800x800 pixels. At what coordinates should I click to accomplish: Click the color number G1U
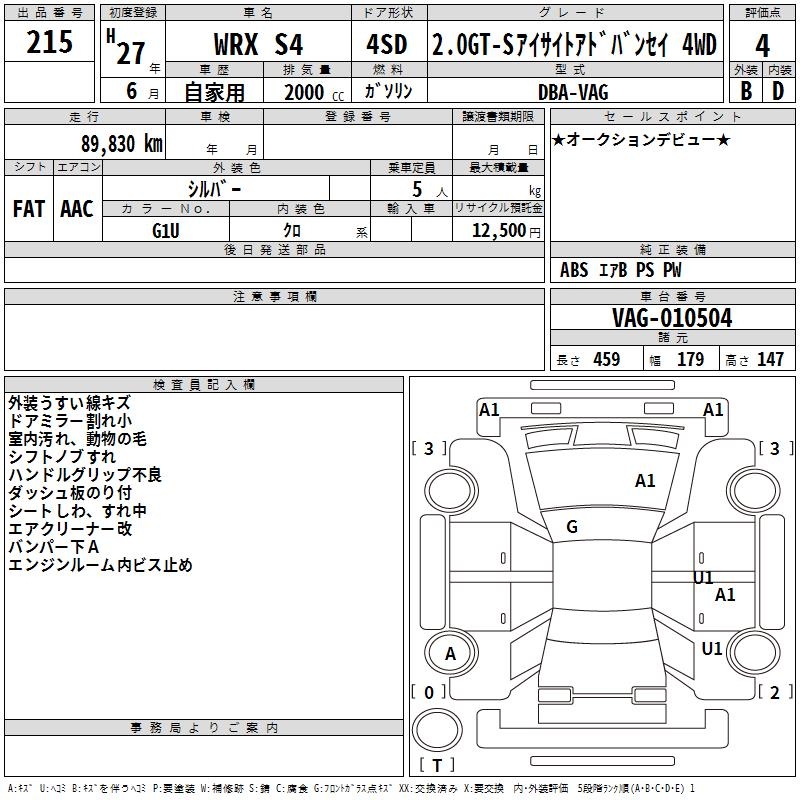[166, 231]
